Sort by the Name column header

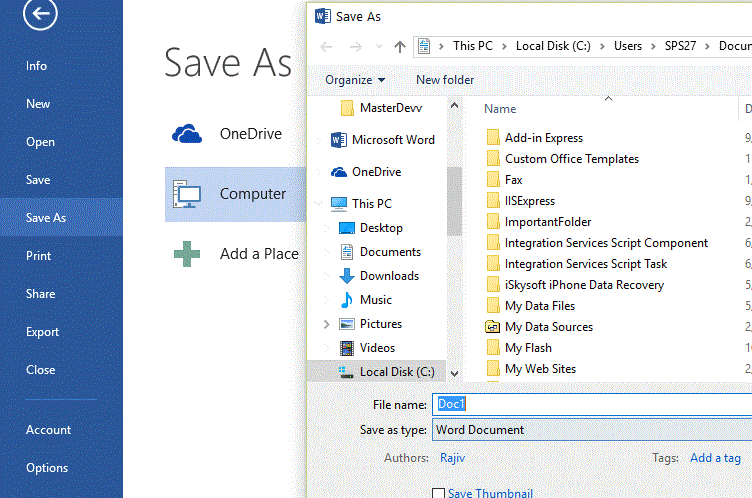pos(500,109)
